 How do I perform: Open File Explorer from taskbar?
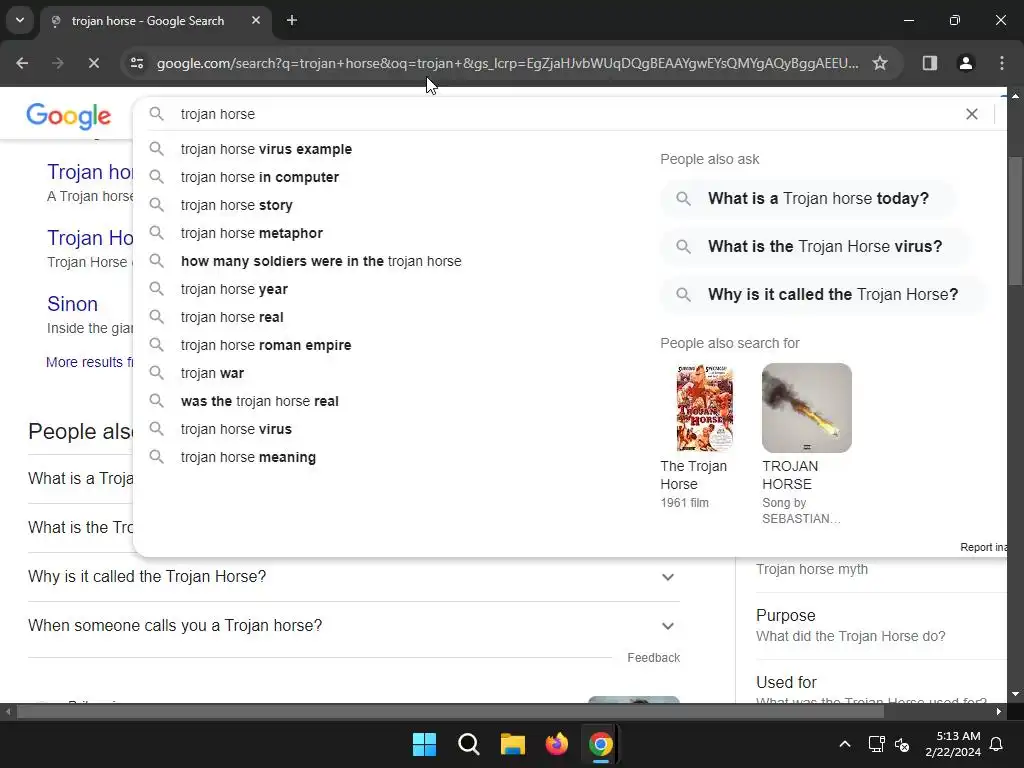pyautogui.click(x=513, y=744)
